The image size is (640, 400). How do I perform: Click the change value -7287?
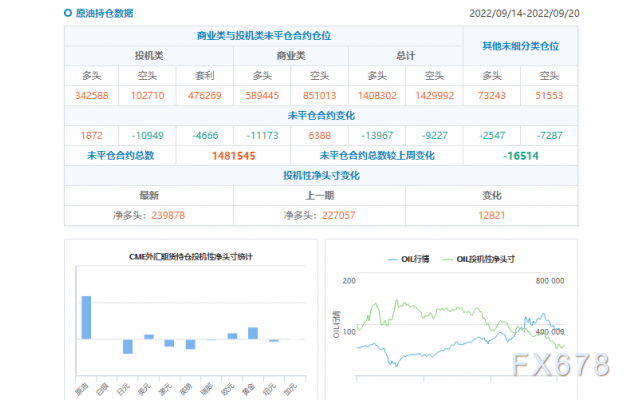549,136
